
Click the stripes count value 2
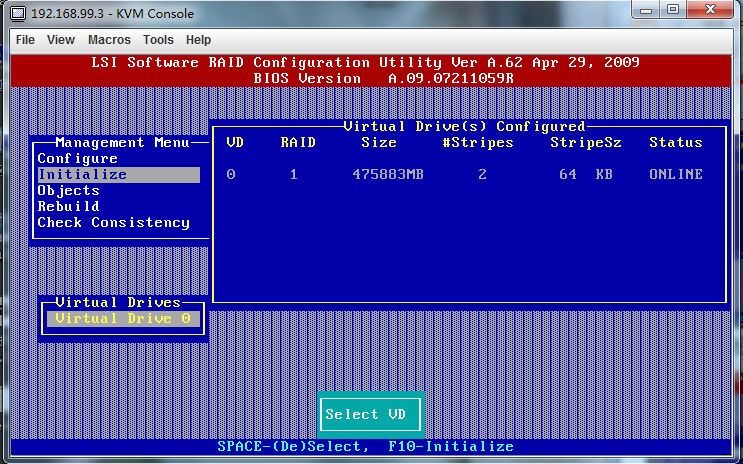(x=482, y=174)
